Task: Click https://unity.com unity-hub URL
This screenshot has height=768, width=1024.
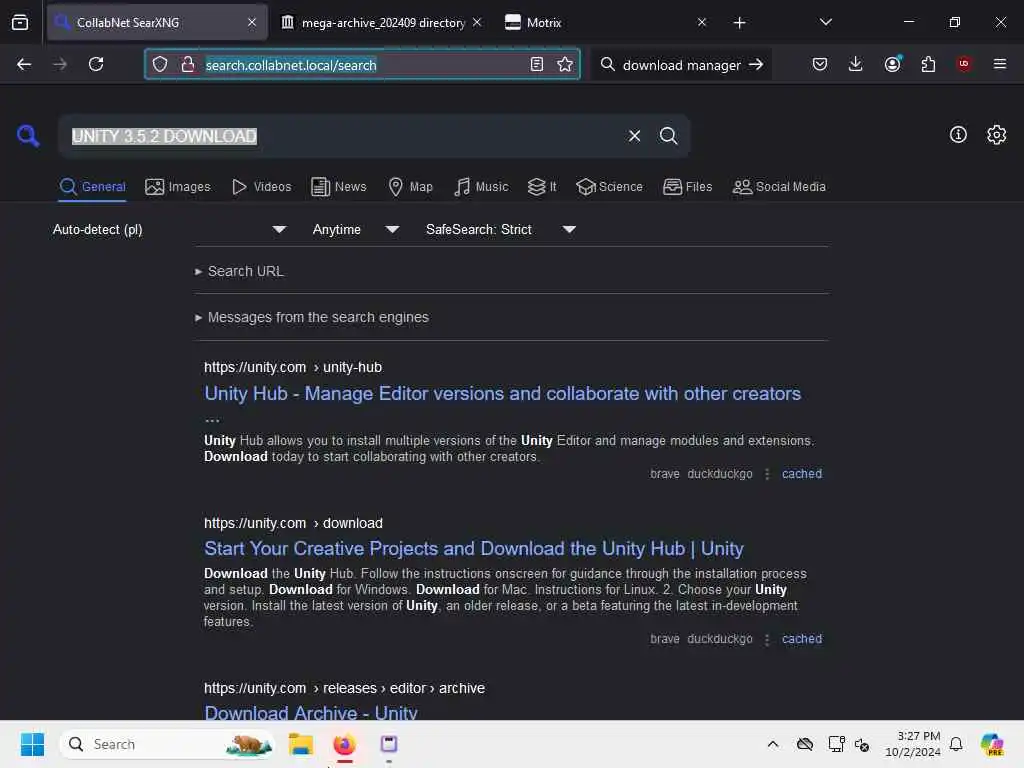Action: coord(293,368)
